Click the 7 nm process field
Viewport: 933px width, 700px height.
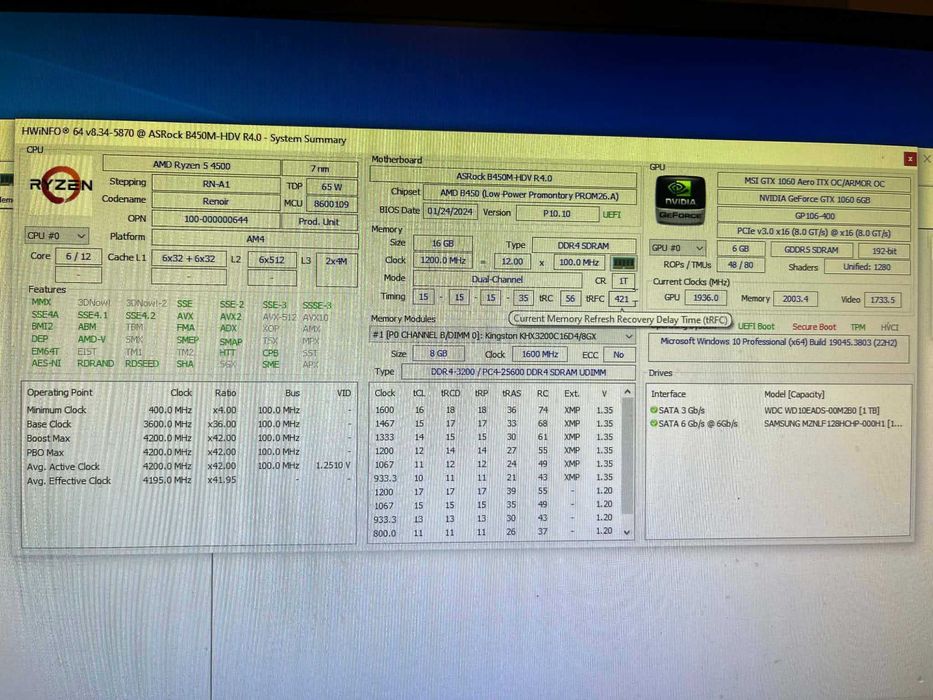[320, 168]
